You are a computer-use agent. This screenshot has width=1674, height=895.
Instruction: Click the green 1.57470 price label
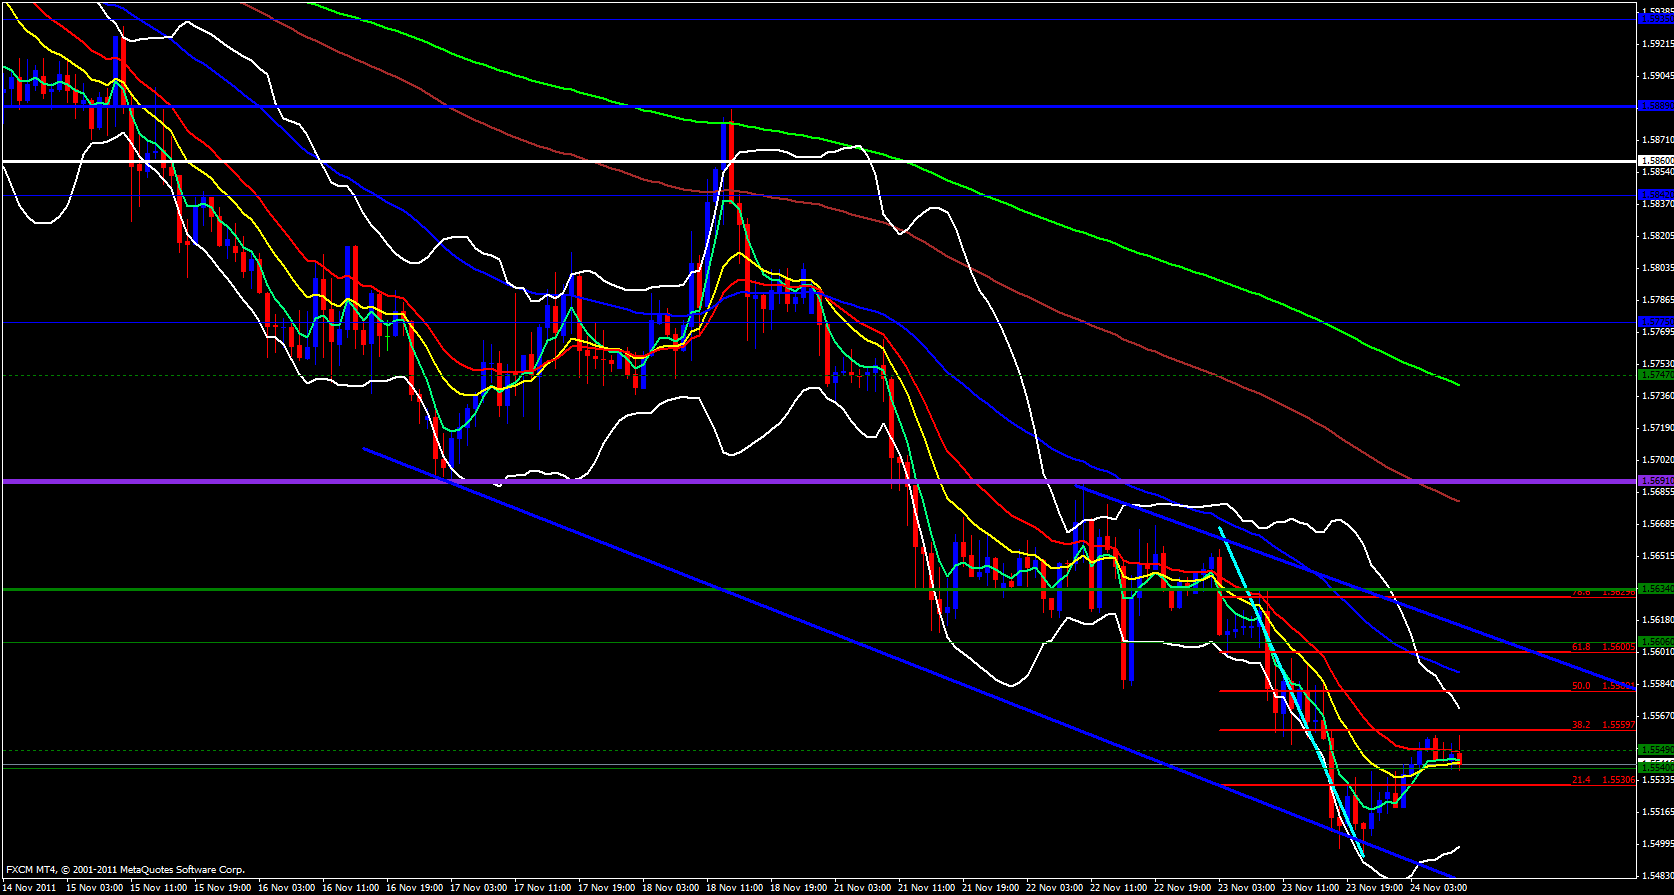click(1655, 375)
